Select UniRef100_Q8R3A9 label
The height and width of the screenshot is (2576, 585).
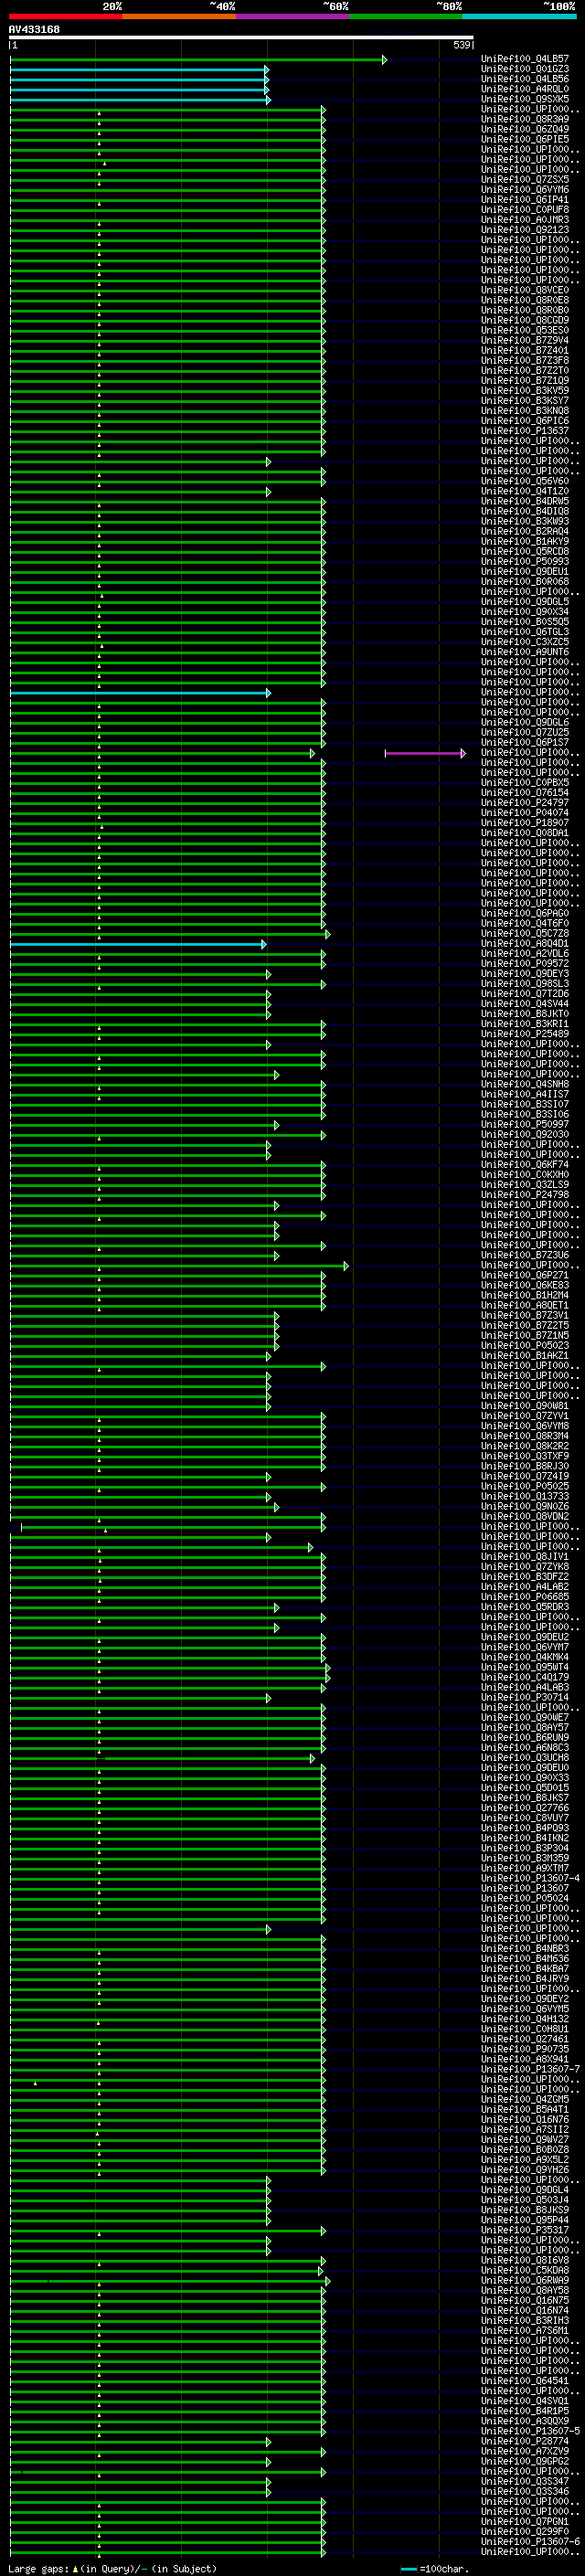tap(525, 119)
